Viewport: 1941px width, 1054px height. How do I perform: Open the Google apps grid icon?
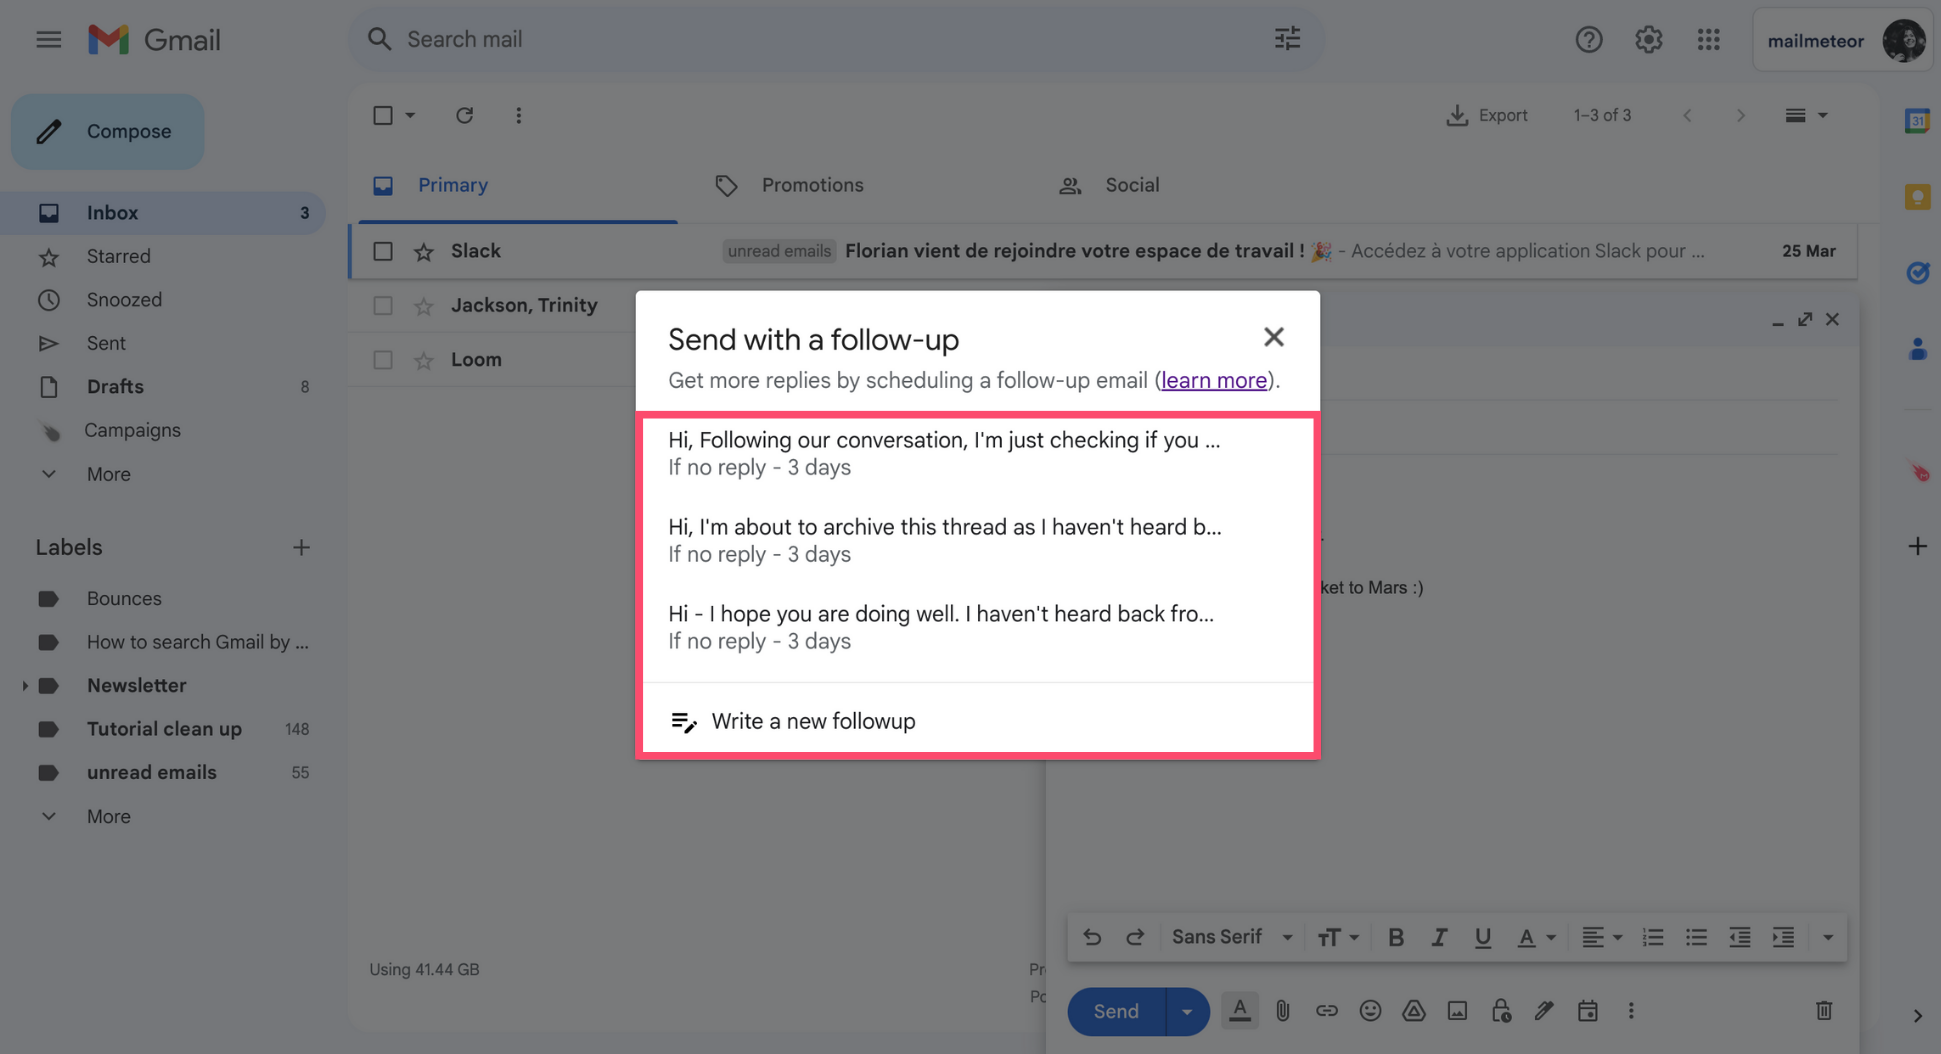coord(1708,40)
